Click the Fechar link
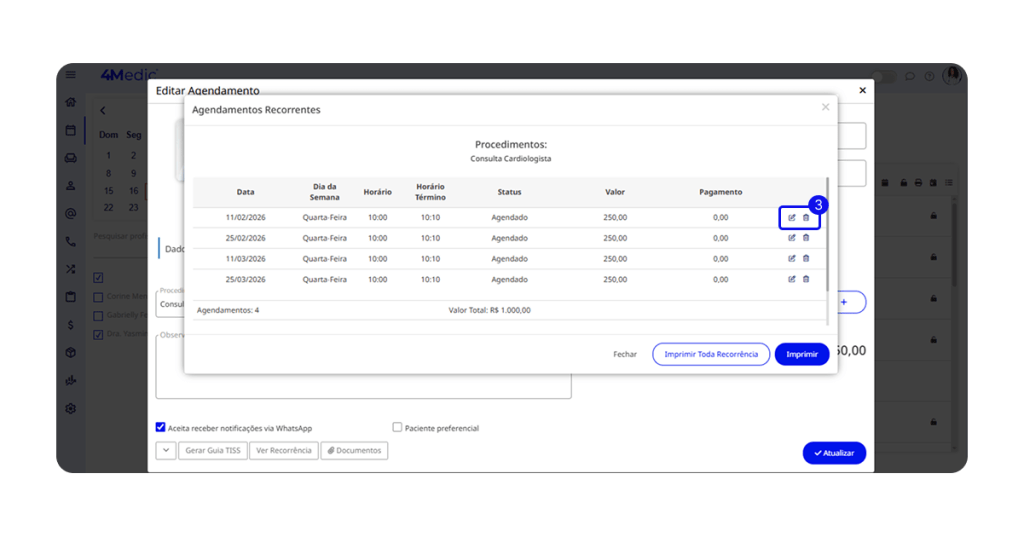This screenshot has width=1024, height=537. coord(625,354)
